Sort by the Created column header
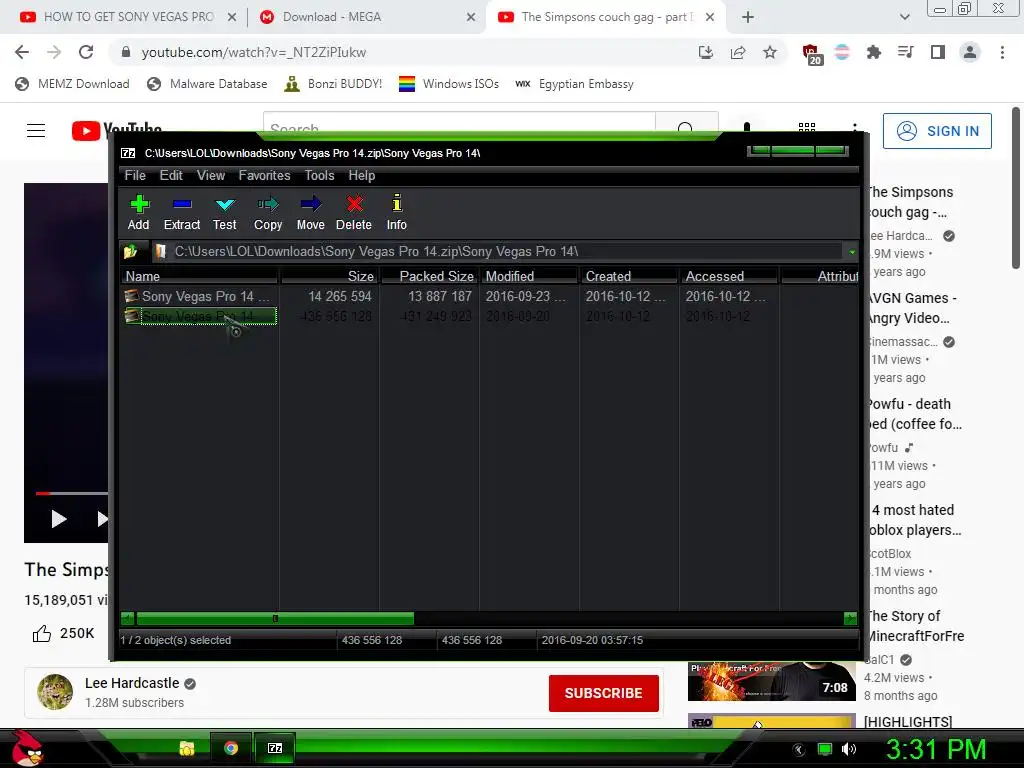 click(630, 276)
